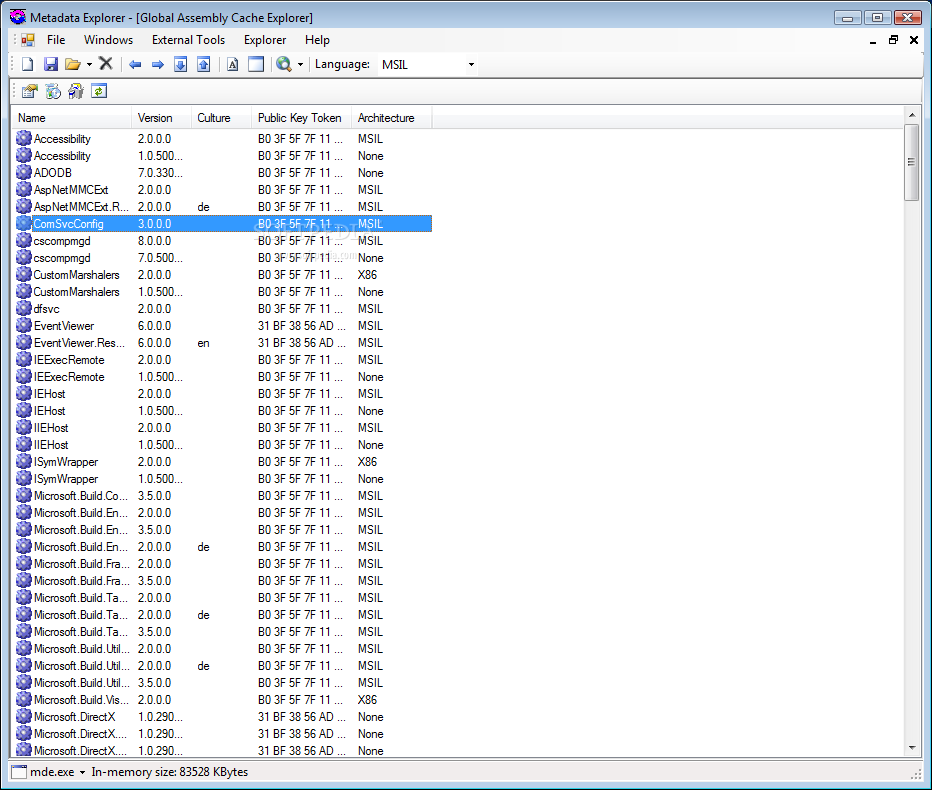Open the Explorer menu
Viewport: 932px width, 790px height.
265,40
